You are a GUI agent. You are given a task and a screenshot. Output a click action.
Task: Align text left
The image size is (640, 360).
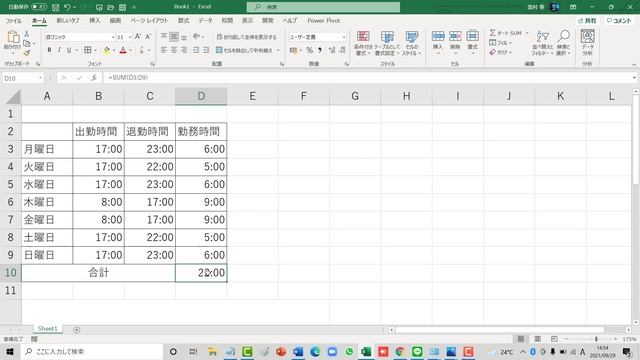click(164, 50)
